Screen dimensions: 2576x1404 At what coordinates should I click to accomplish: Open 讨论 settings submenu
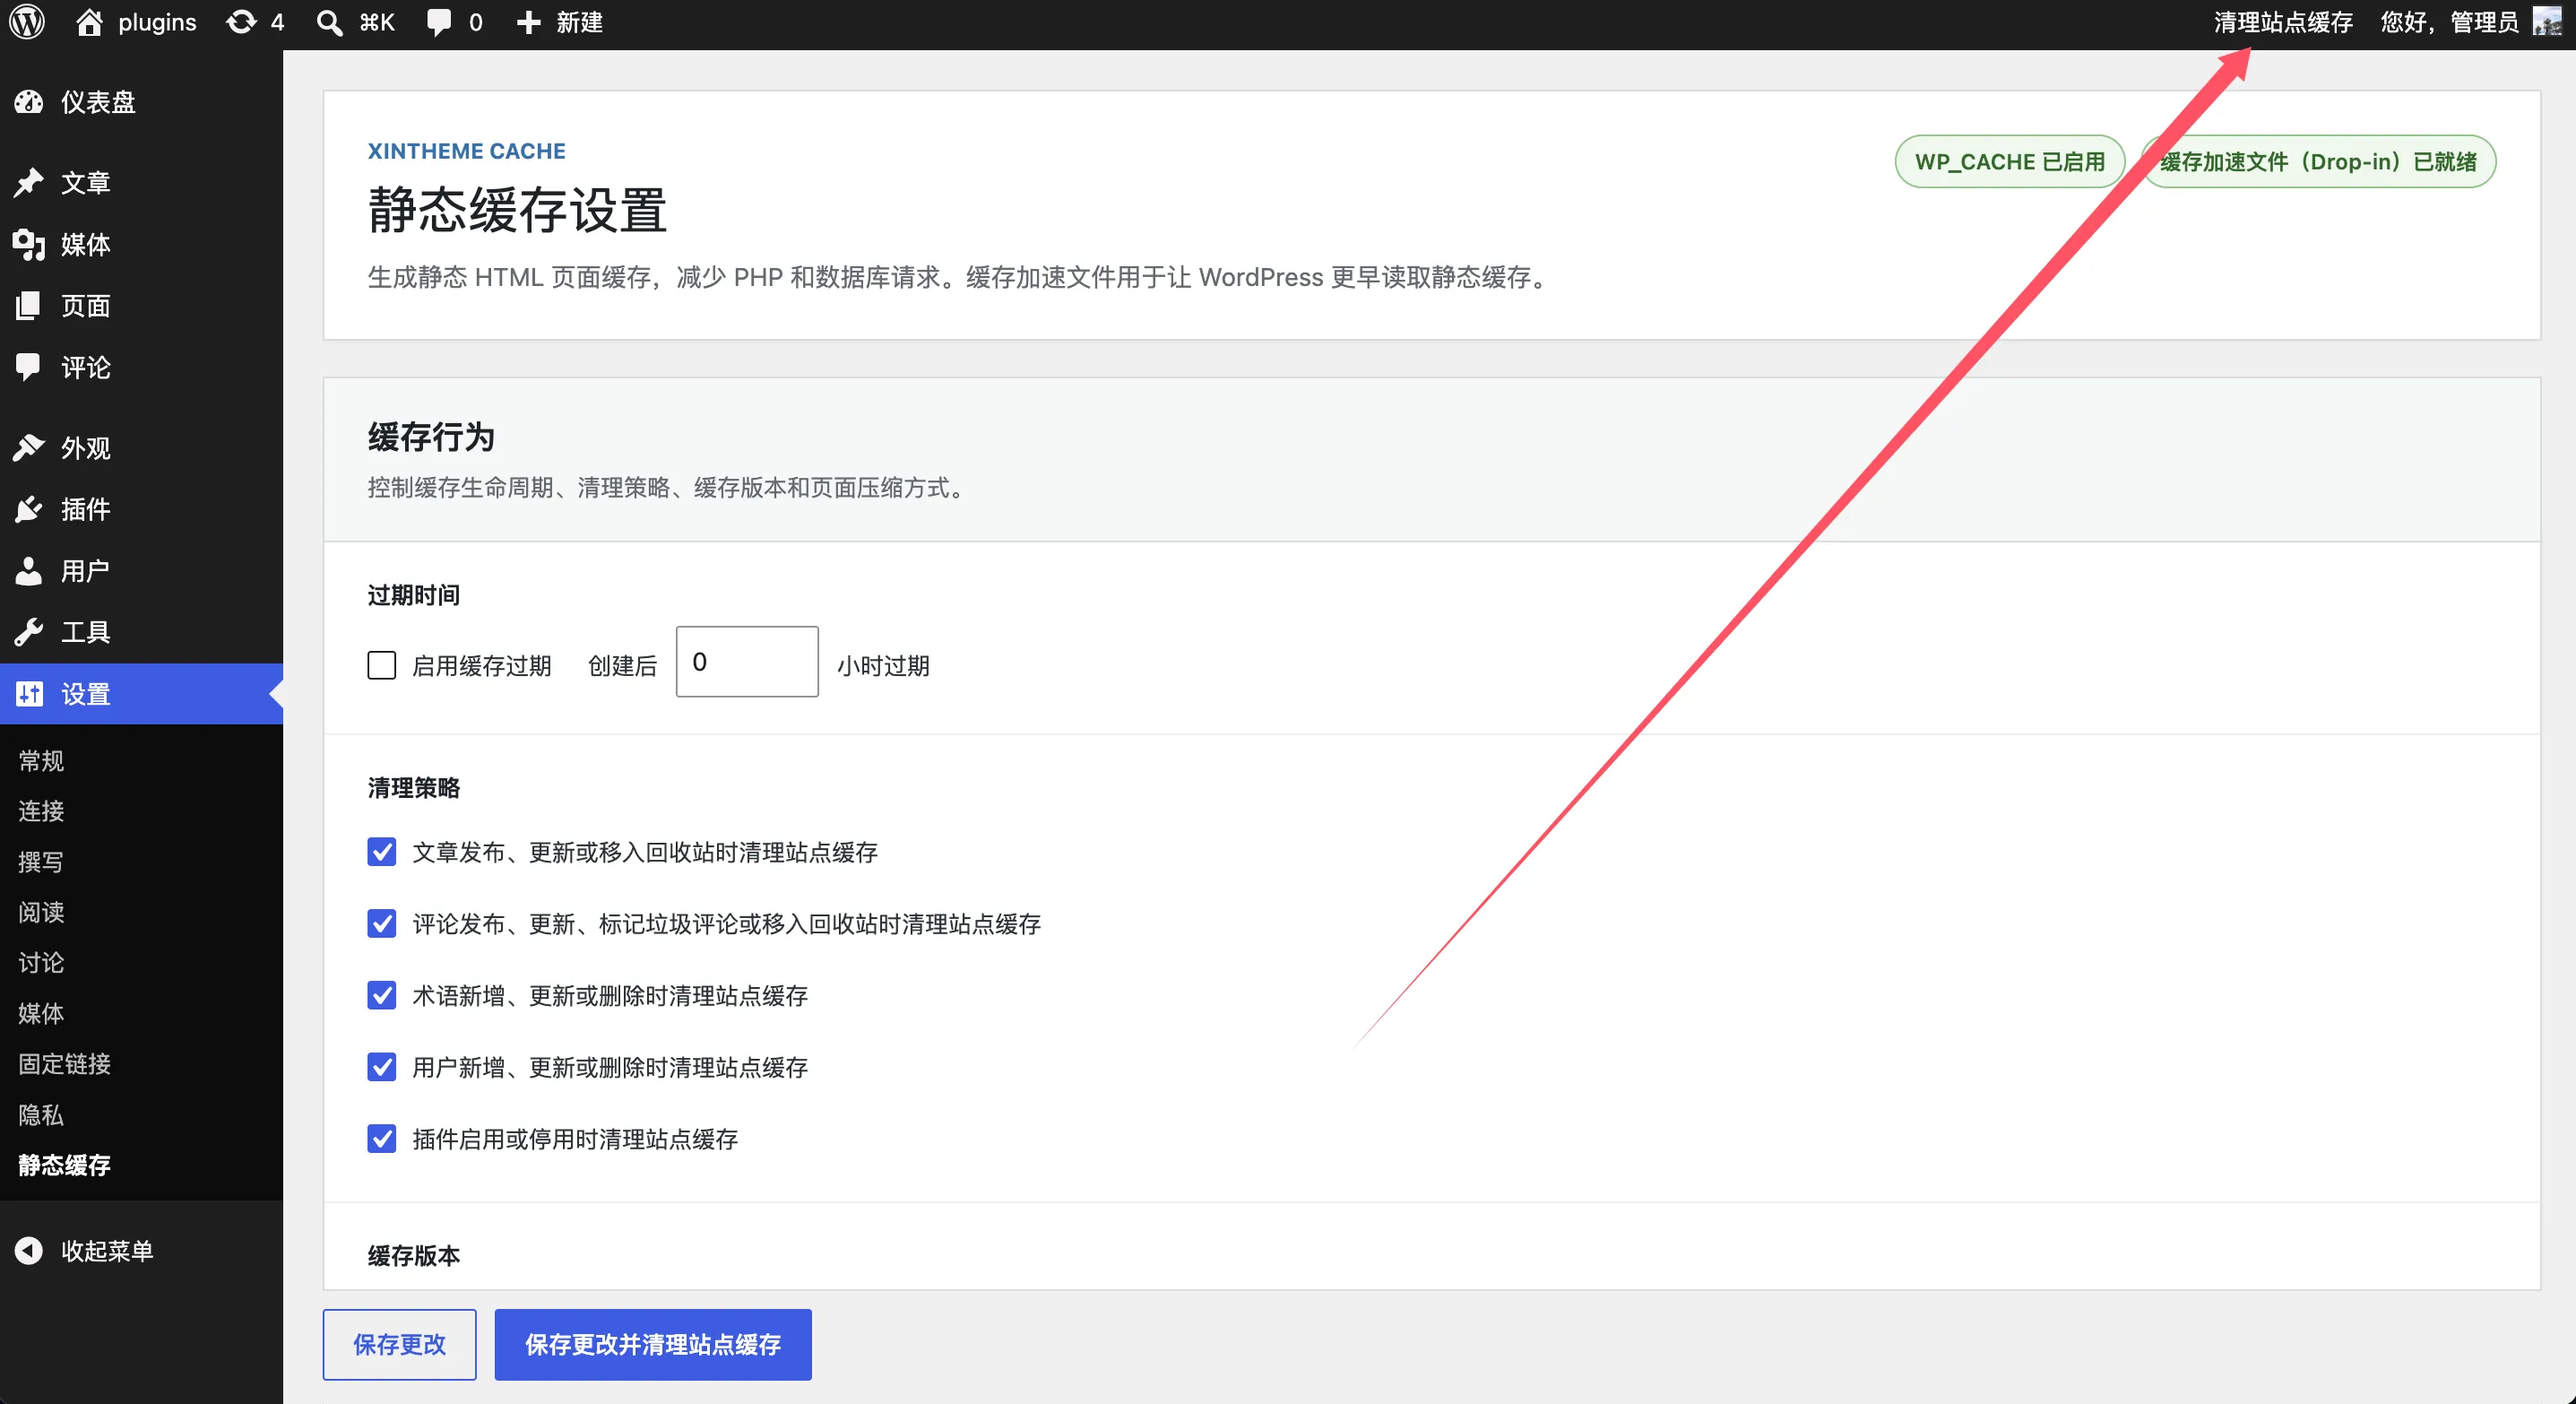(41, 962)
